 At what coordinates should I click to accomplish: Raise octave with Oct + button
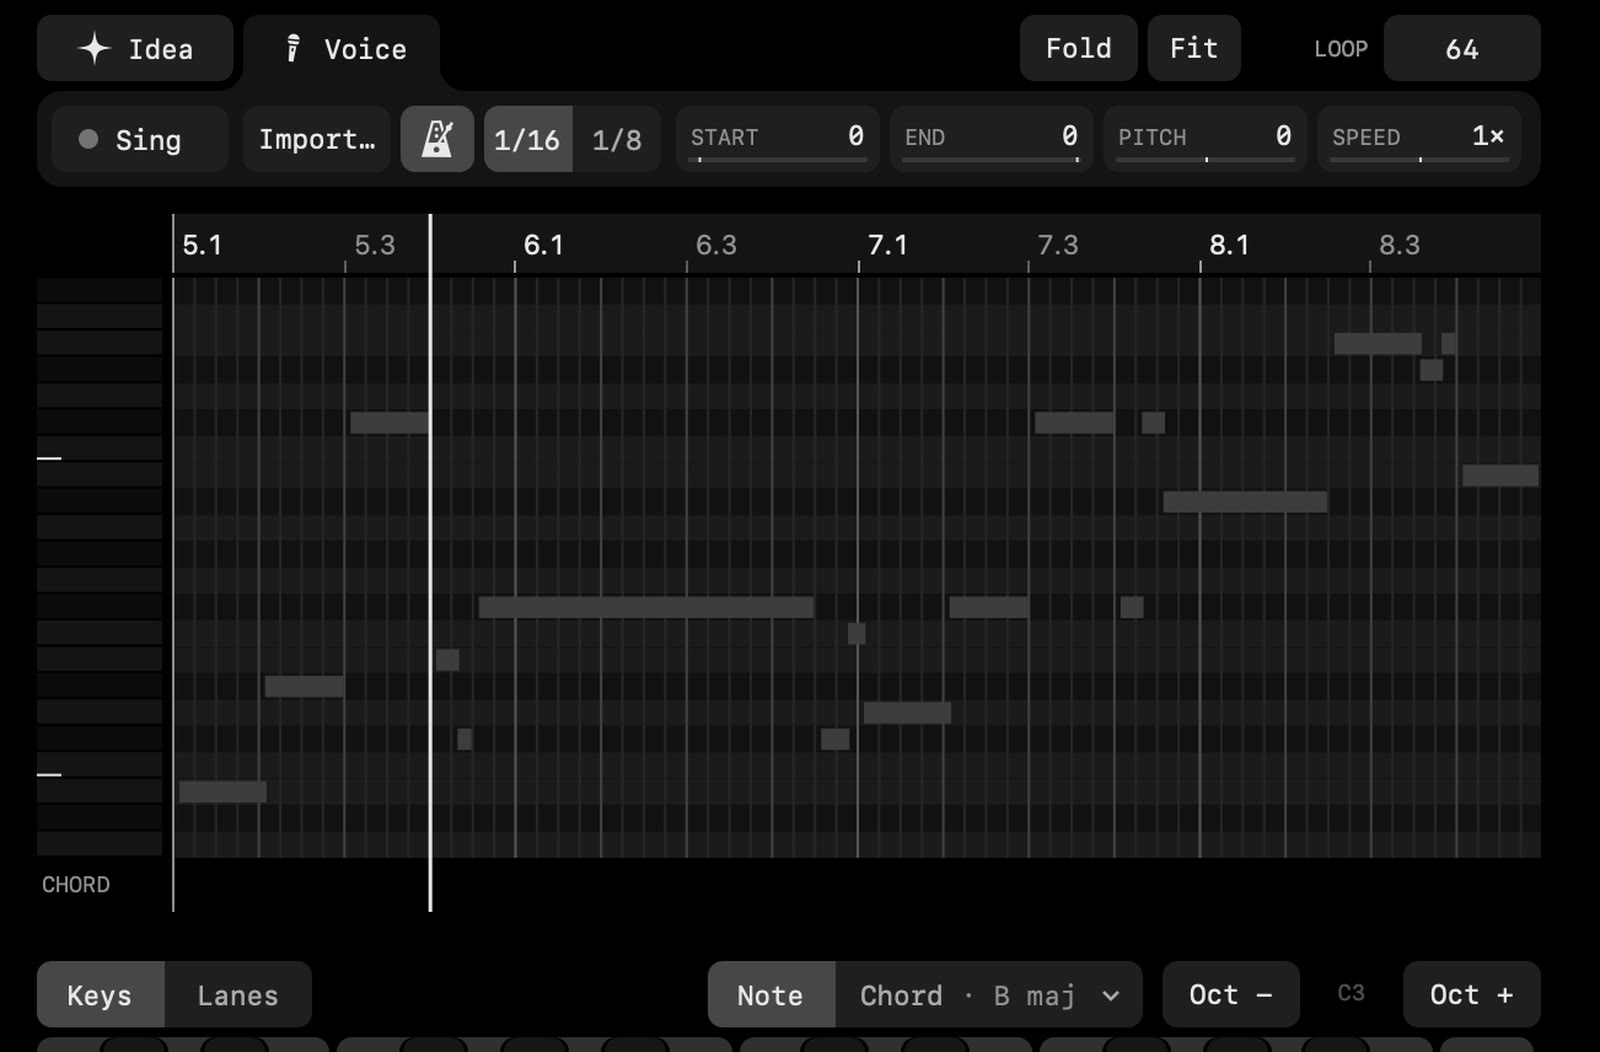(1472, 995)
